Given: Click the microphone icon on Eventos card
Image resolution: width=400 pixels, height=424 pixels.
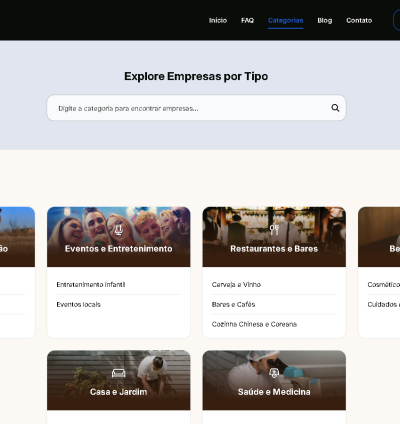Looking at the screenshot, I should pyautogui.click(x=118, y=230).
